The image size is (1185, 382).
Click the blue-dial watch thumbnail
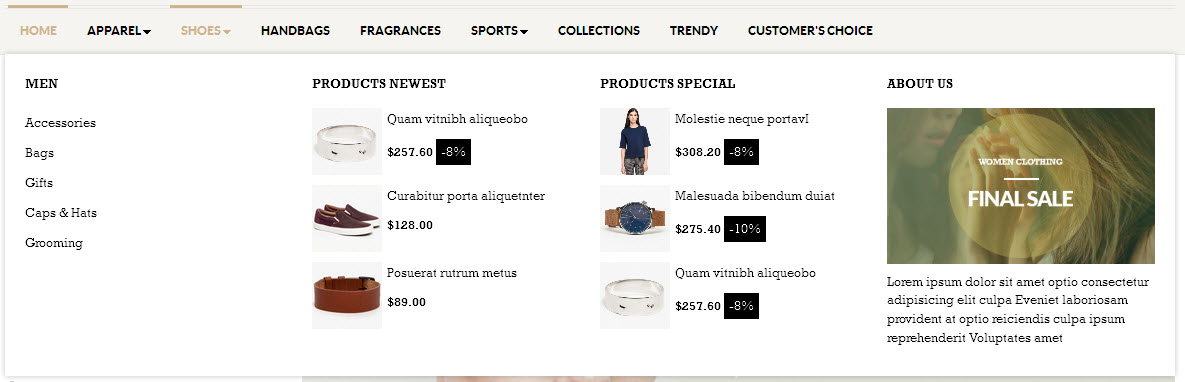click(x=635, y=219)
